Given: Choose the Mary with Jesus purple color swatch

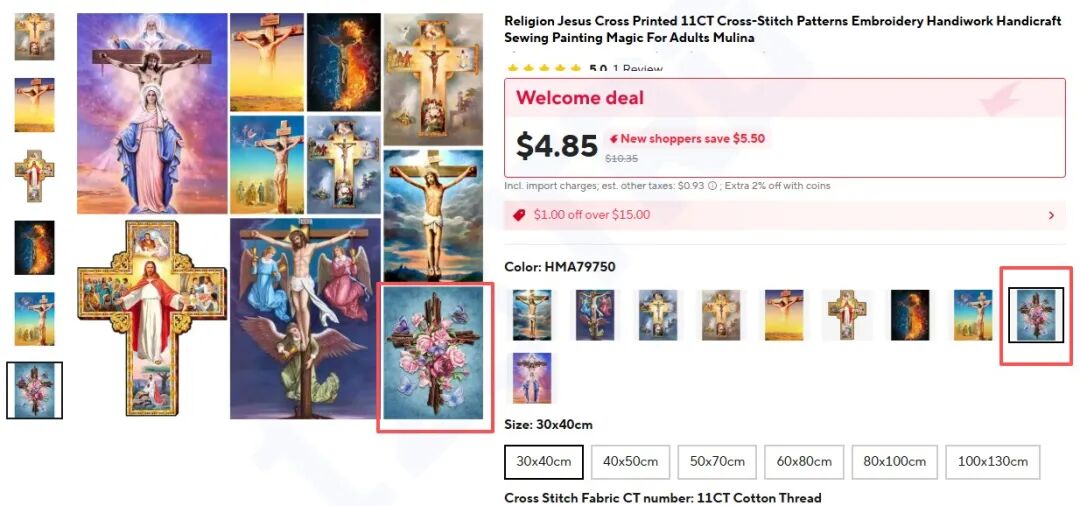Looking at the screenshot, I should coord(532,378).
